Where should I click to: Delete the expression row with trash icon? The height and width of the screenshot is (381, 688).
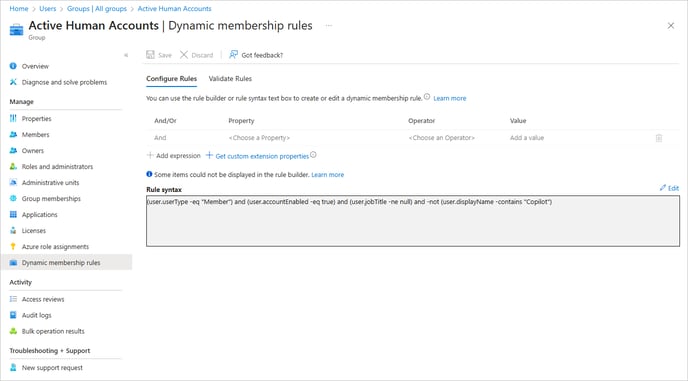tap(659, 138)
